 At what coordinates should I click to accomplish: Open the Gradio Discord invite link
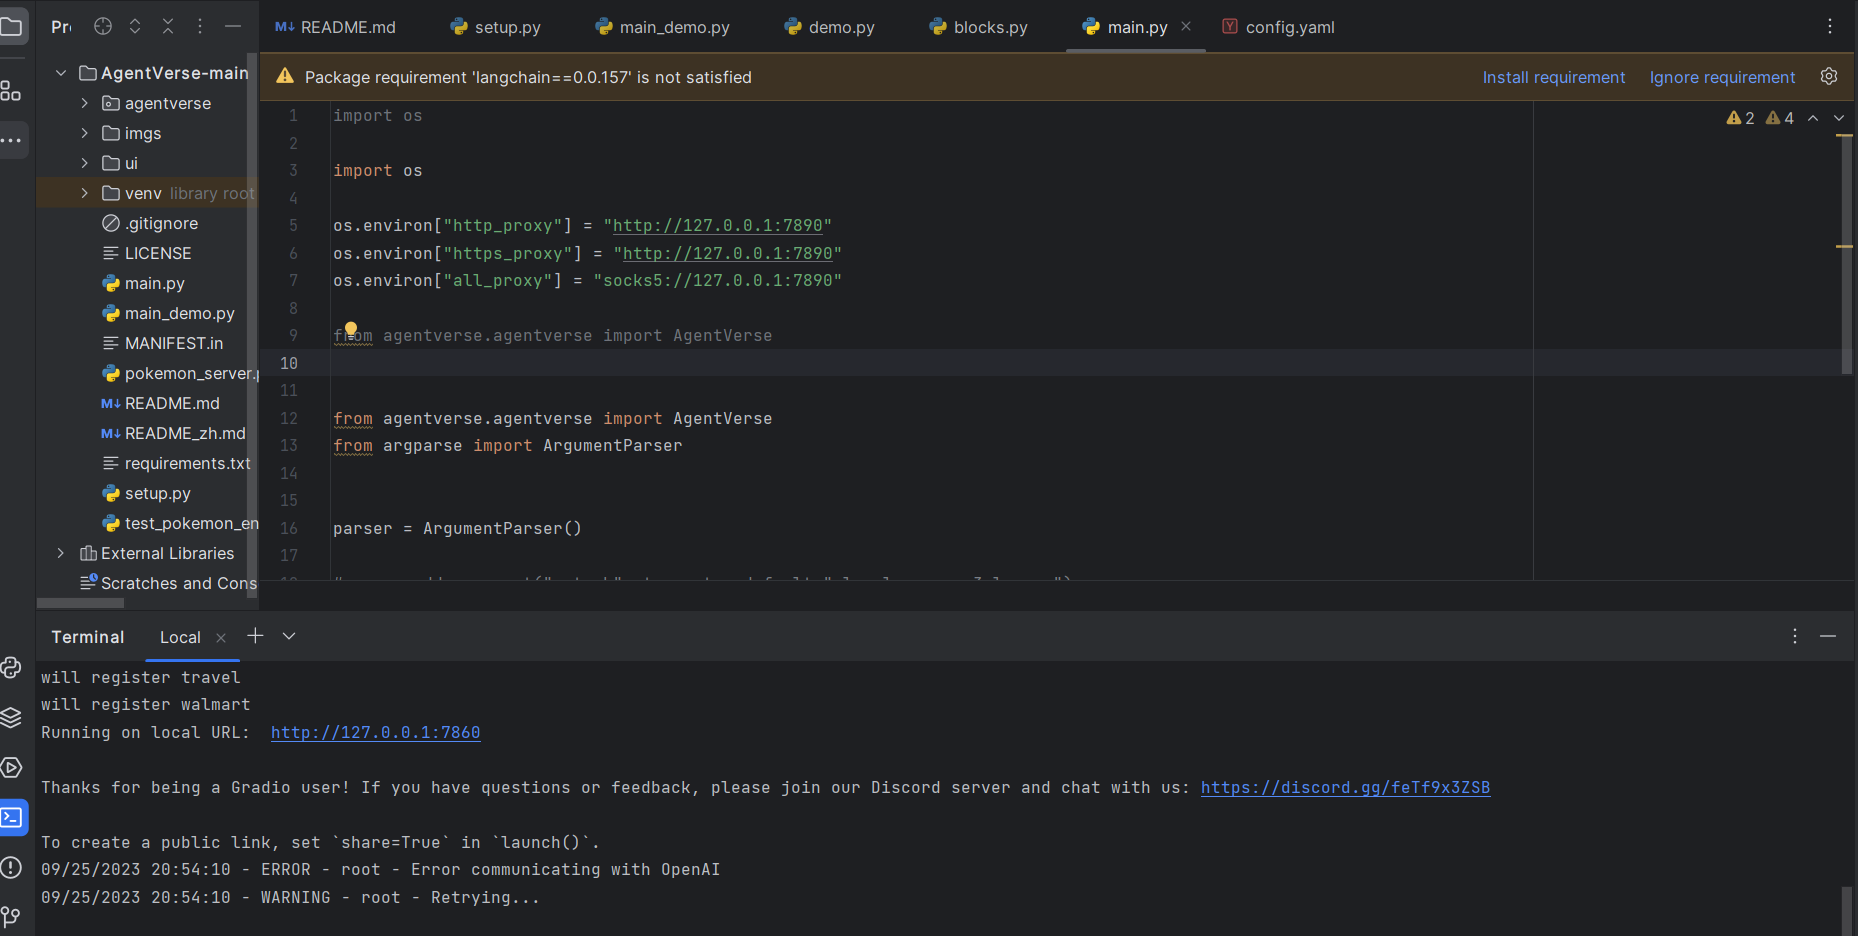click(x=1345, y=788)
